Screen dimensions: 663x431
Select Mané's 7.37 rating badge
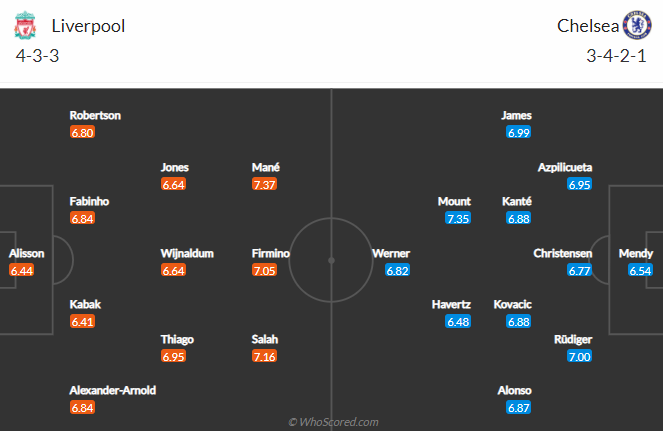click(x=264, y=184)
